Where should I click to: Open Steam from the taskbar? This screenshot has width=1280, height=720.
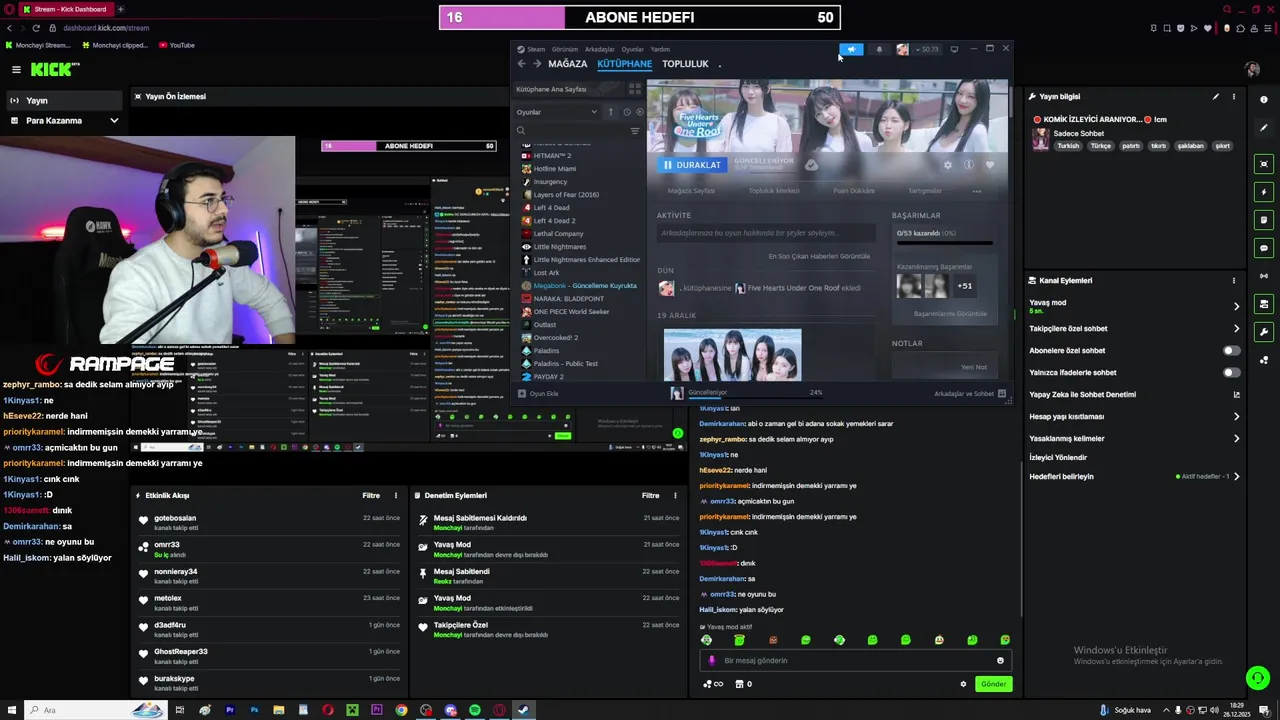[523, 710]
